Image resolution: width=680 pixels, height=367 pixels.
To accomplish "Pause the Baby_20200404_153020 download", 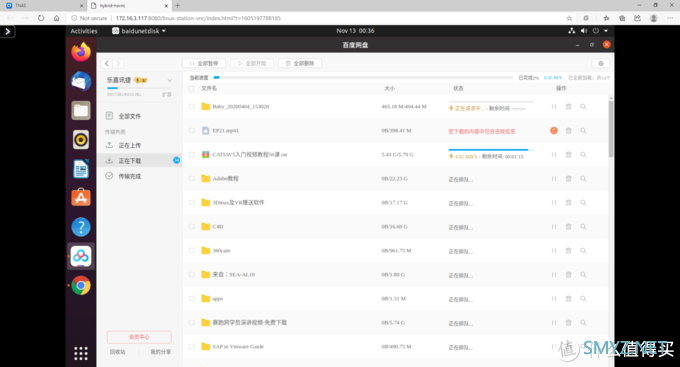I will point(554,107).
